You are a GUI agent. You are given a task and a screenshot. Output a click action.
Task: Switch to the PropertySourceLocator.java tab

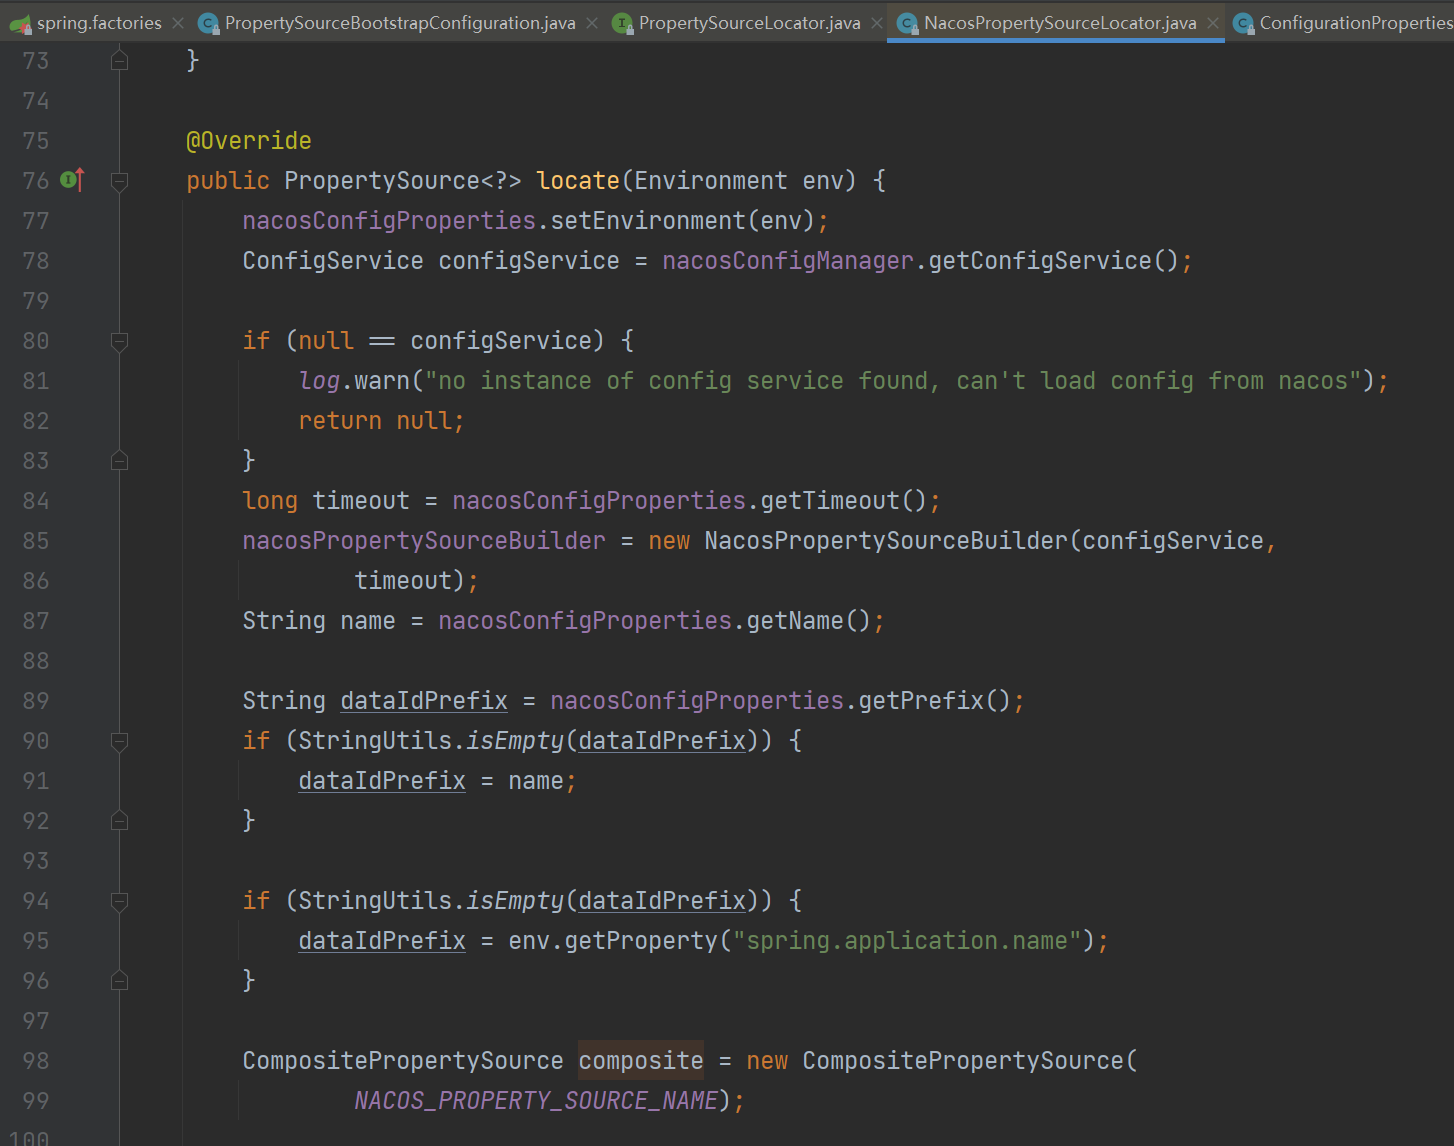click(749, 23)
